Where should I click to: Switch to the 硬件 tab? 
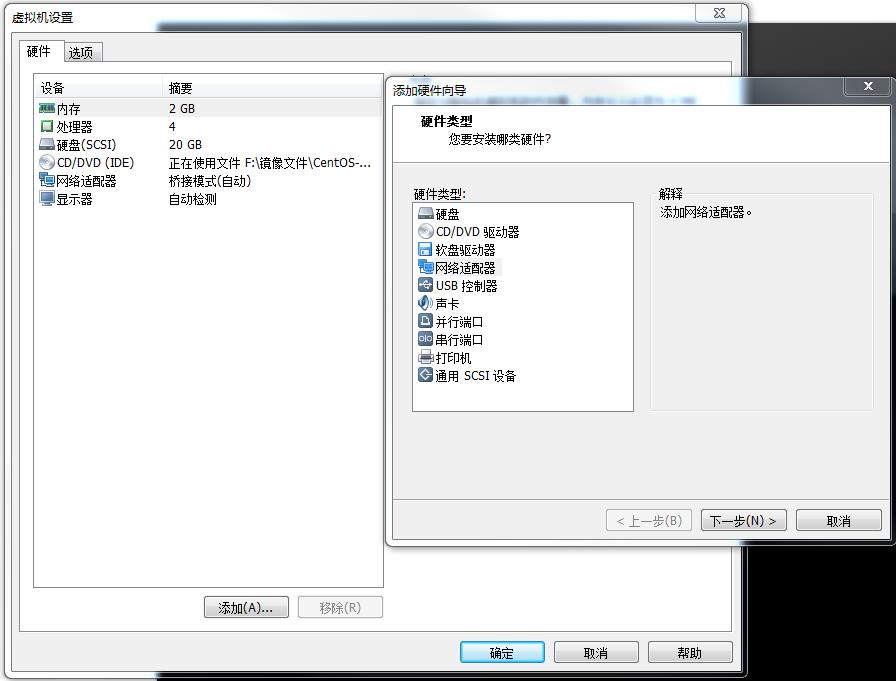41,51
